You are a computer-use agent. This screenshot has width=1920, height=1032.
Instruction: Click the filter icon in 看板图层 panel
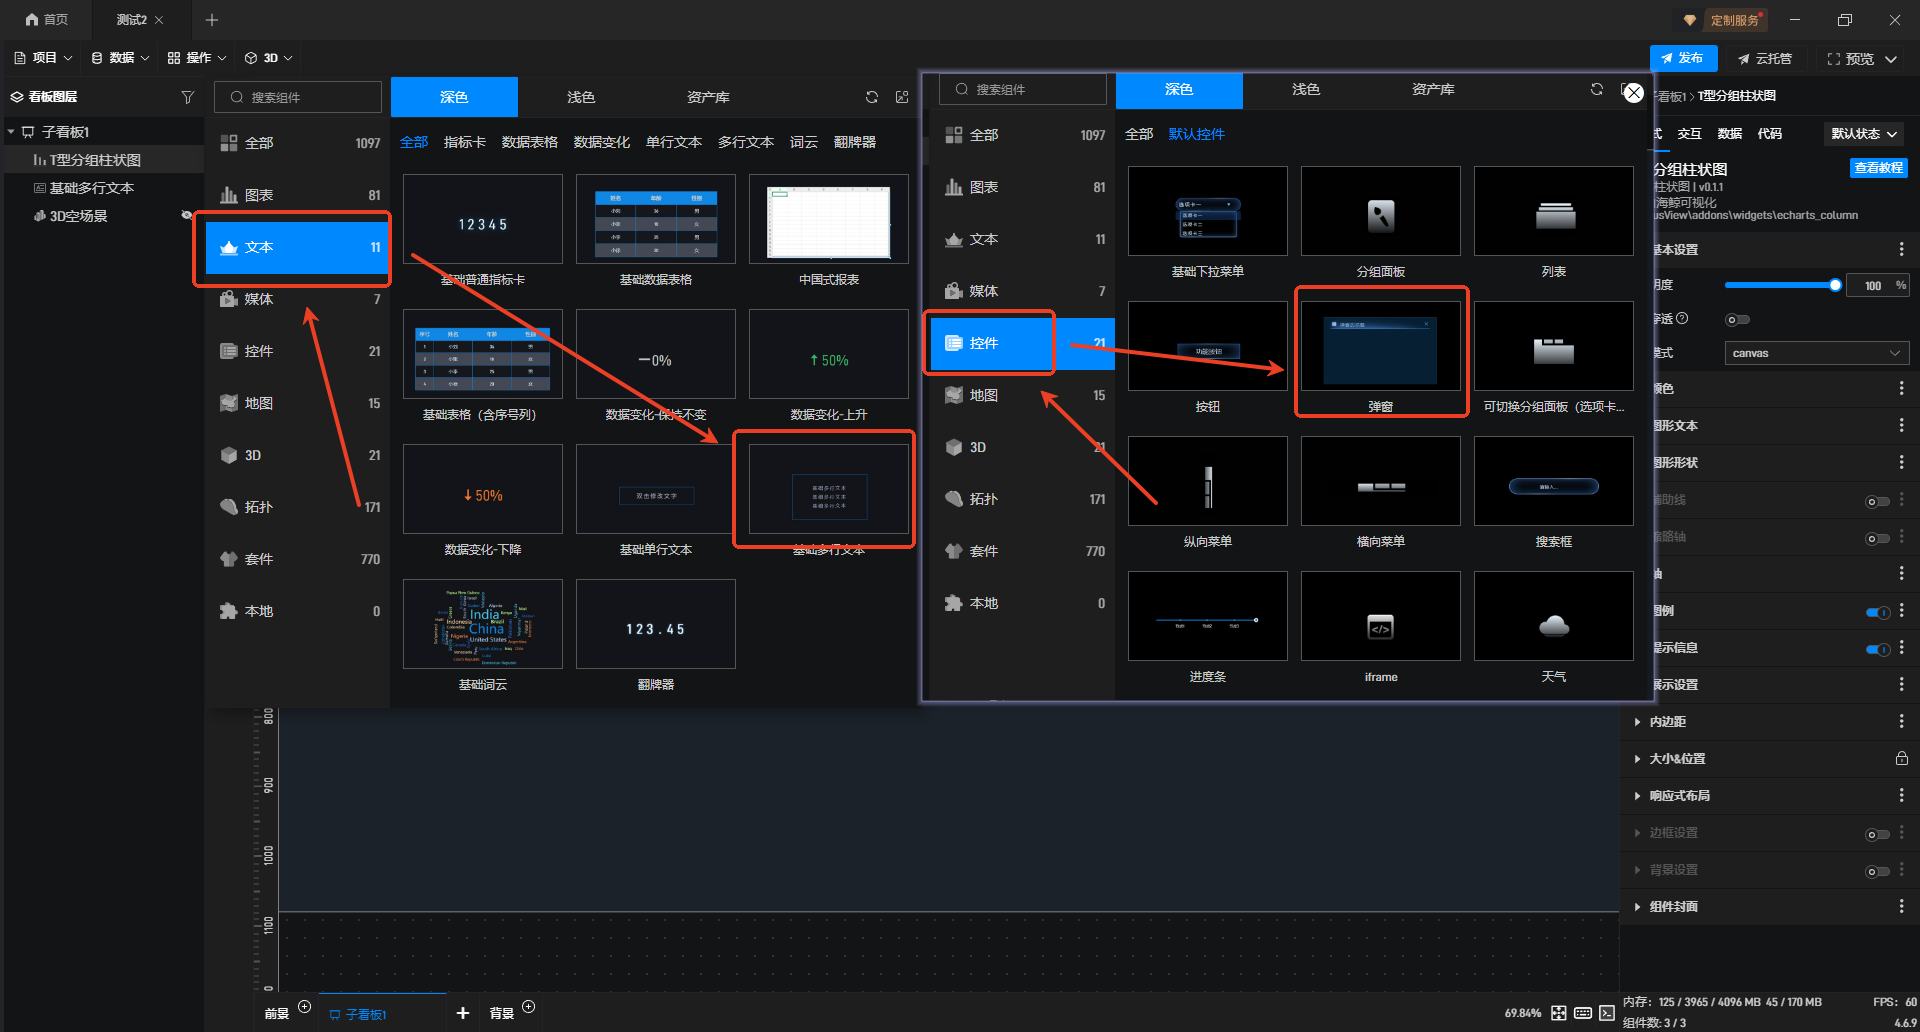[187, 97]
